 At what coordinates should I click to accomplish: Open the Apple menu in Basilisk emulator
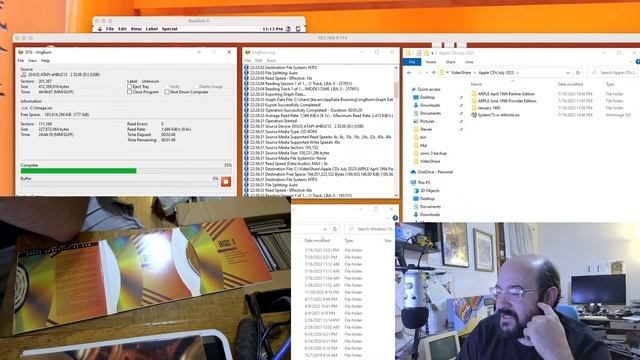click(100, 29)
